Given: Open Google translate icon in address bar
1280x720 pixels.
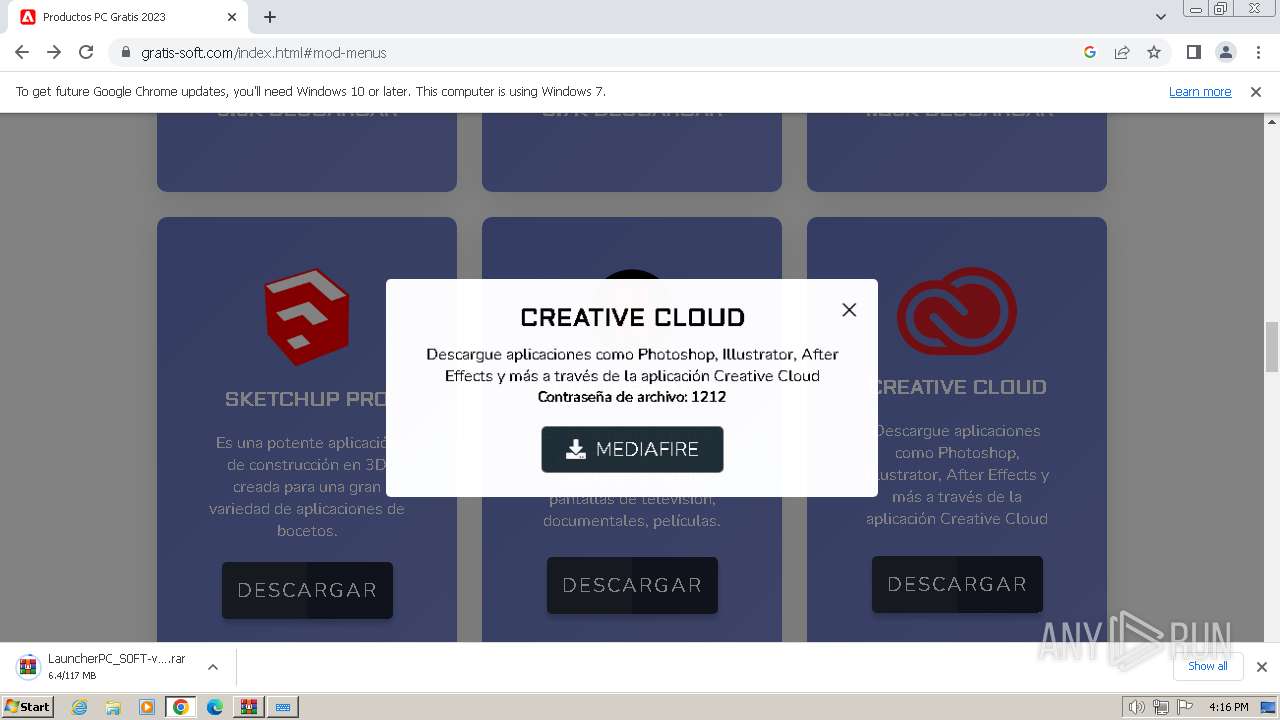Looking at the screenshot, I should [1090, 52].
